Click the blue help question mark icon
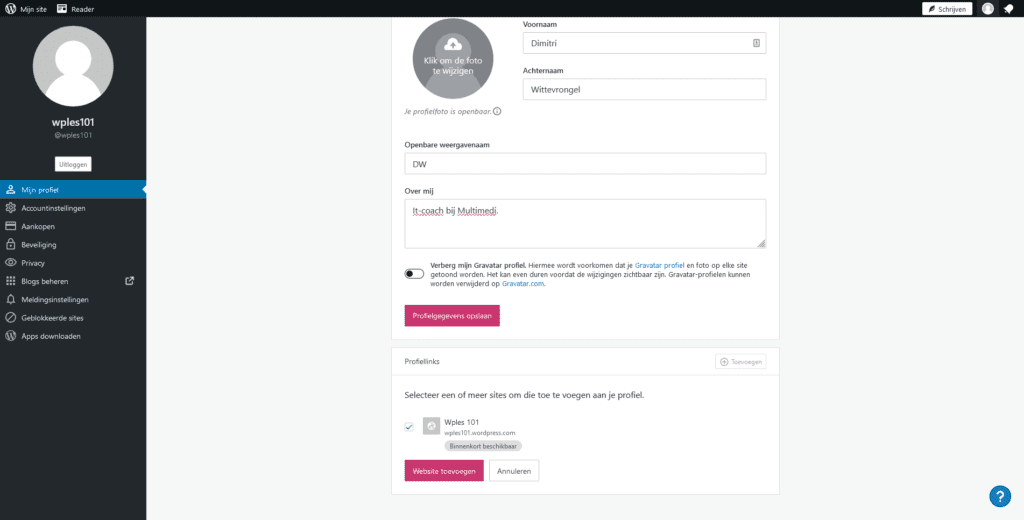Screen dimensions: 1024x520 coord(1000,496)
